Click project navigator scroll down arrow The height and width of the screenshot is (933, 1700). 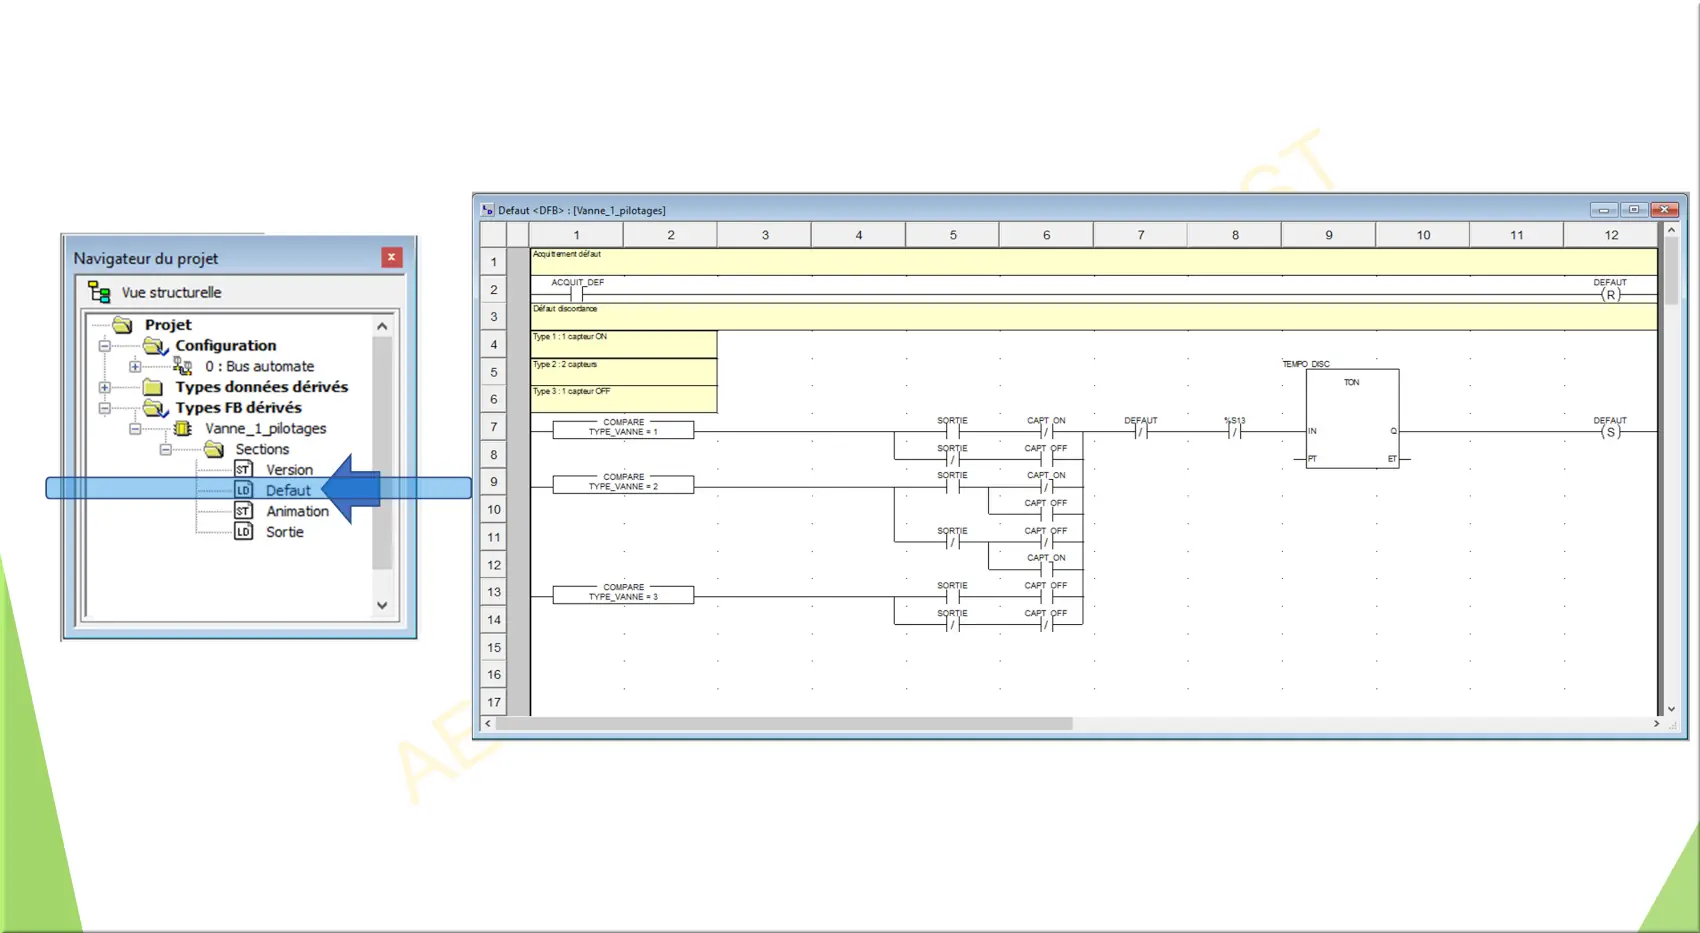tap(382, 605)
